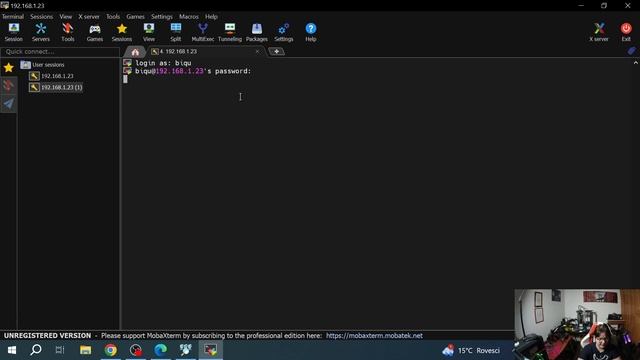This screenshot has height=360, width=640.
Task: Open the Tunneling toolbar icon
Action: tap(230, 32)
